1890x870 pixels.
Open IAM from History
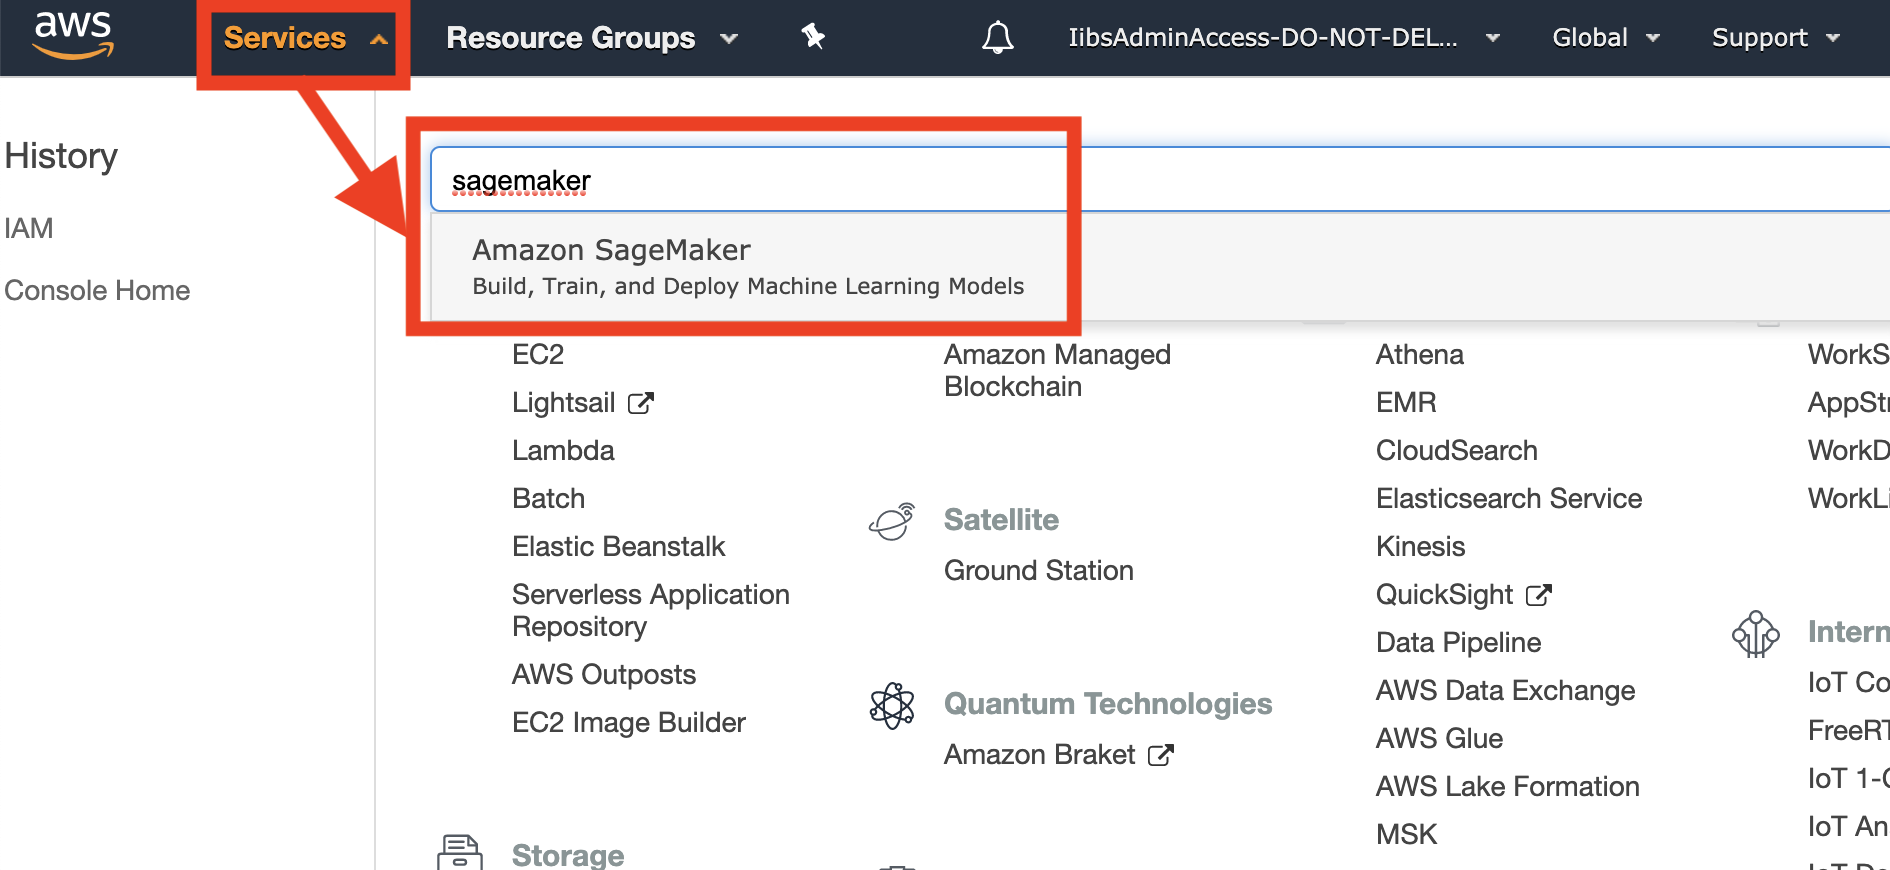pos(29,228)
